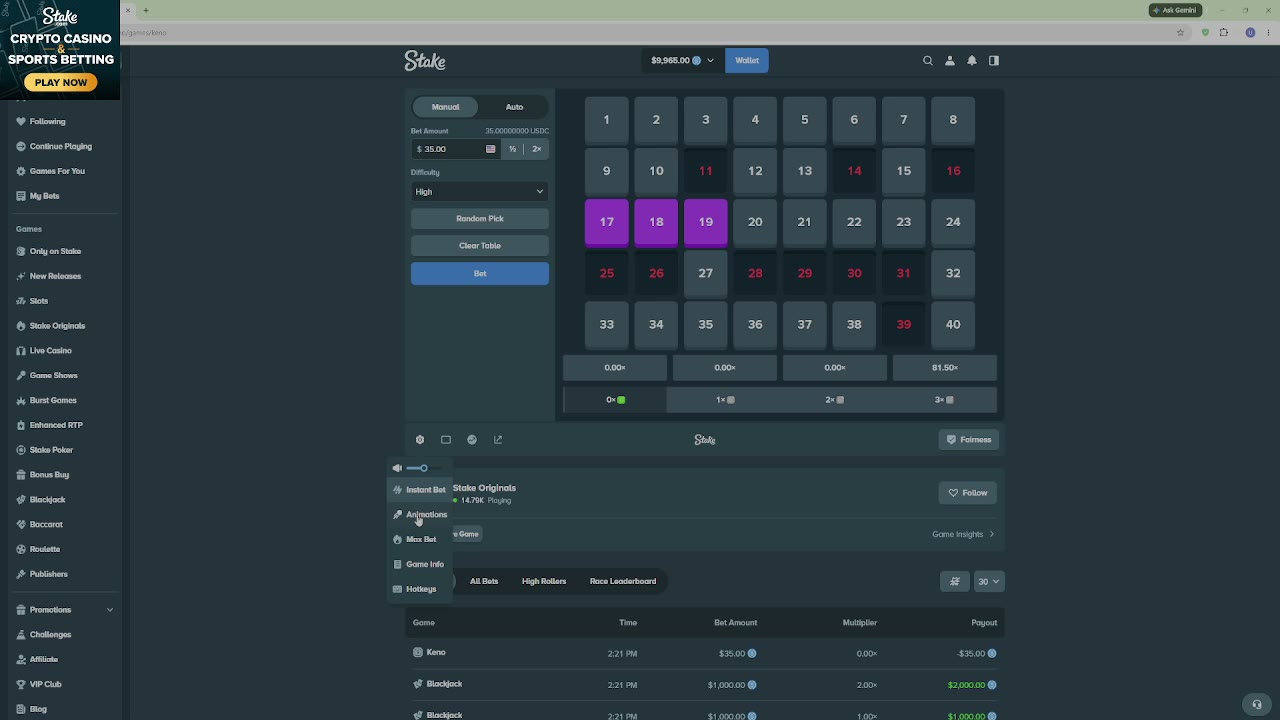Bookmark page with the star icon
Screen dimensions: 1280x720
click(1181, 32)
